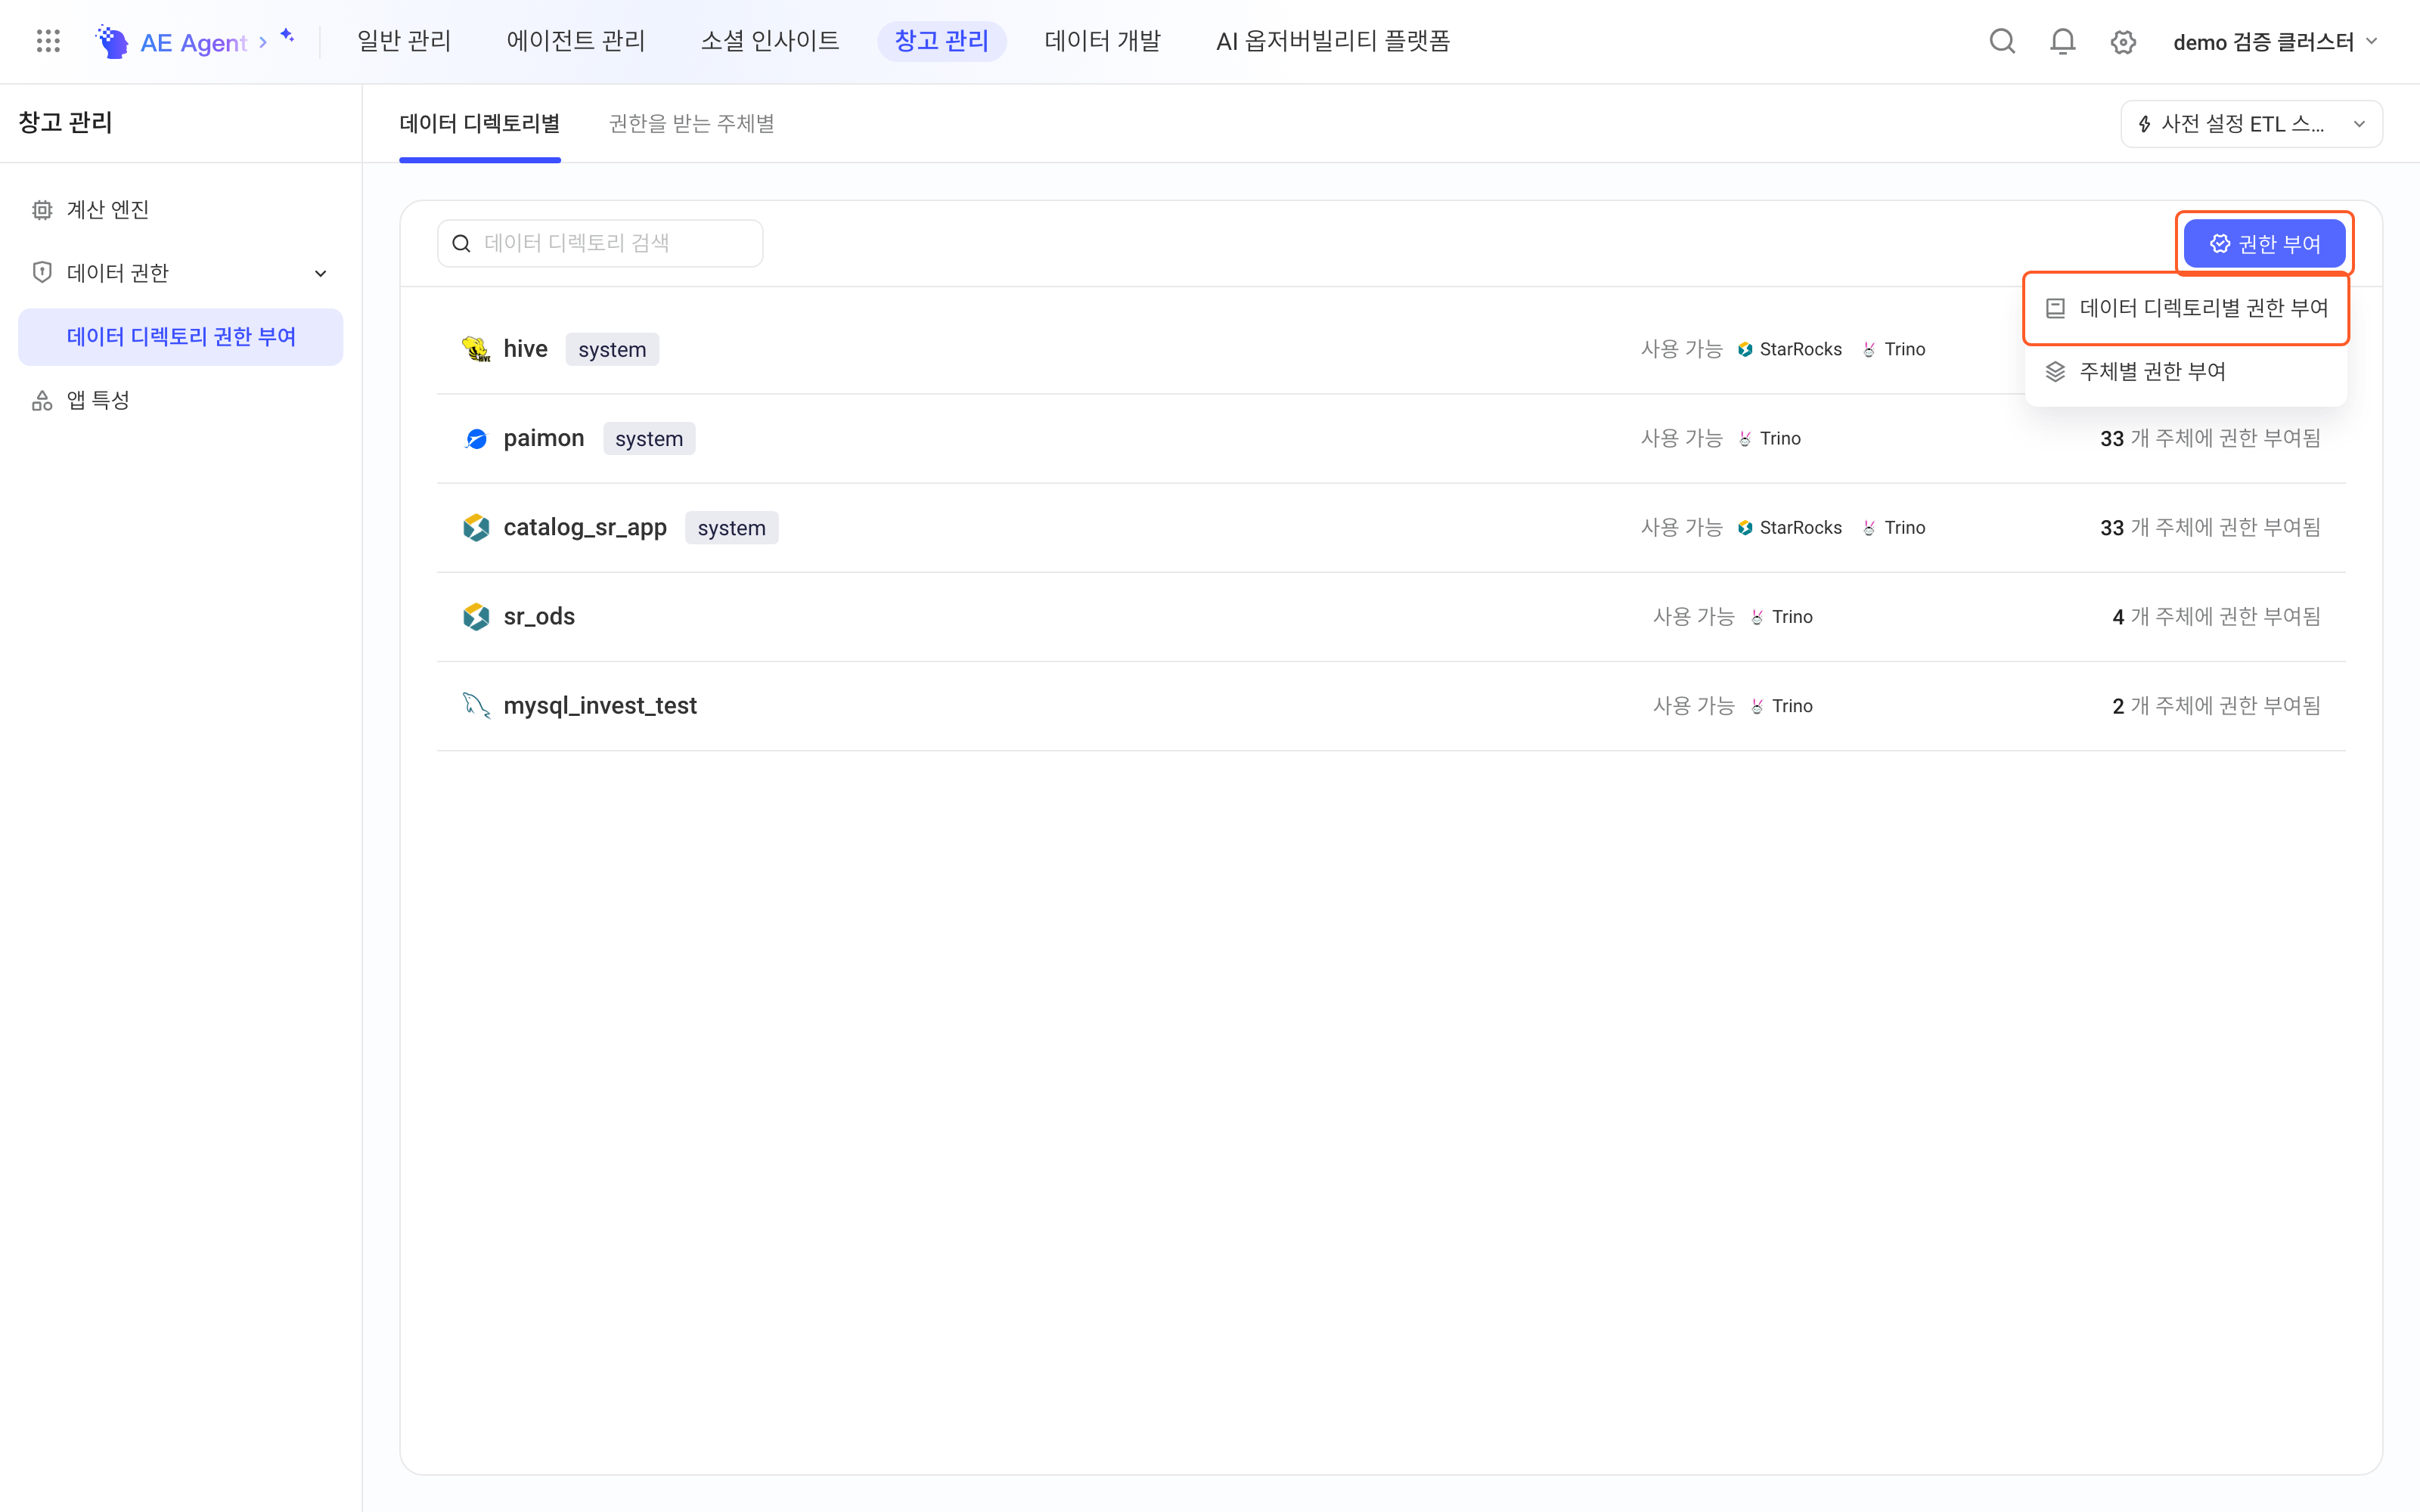The height and width of the screenshot is (1512, 2420).
Task: Click the 앱 특성 shapes icon
Action: [x=42, y=400]
